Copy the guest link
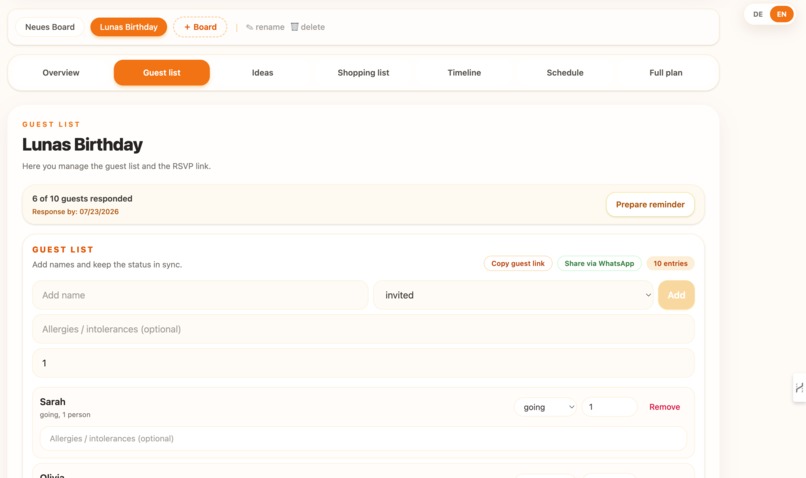 click(518, 263)
